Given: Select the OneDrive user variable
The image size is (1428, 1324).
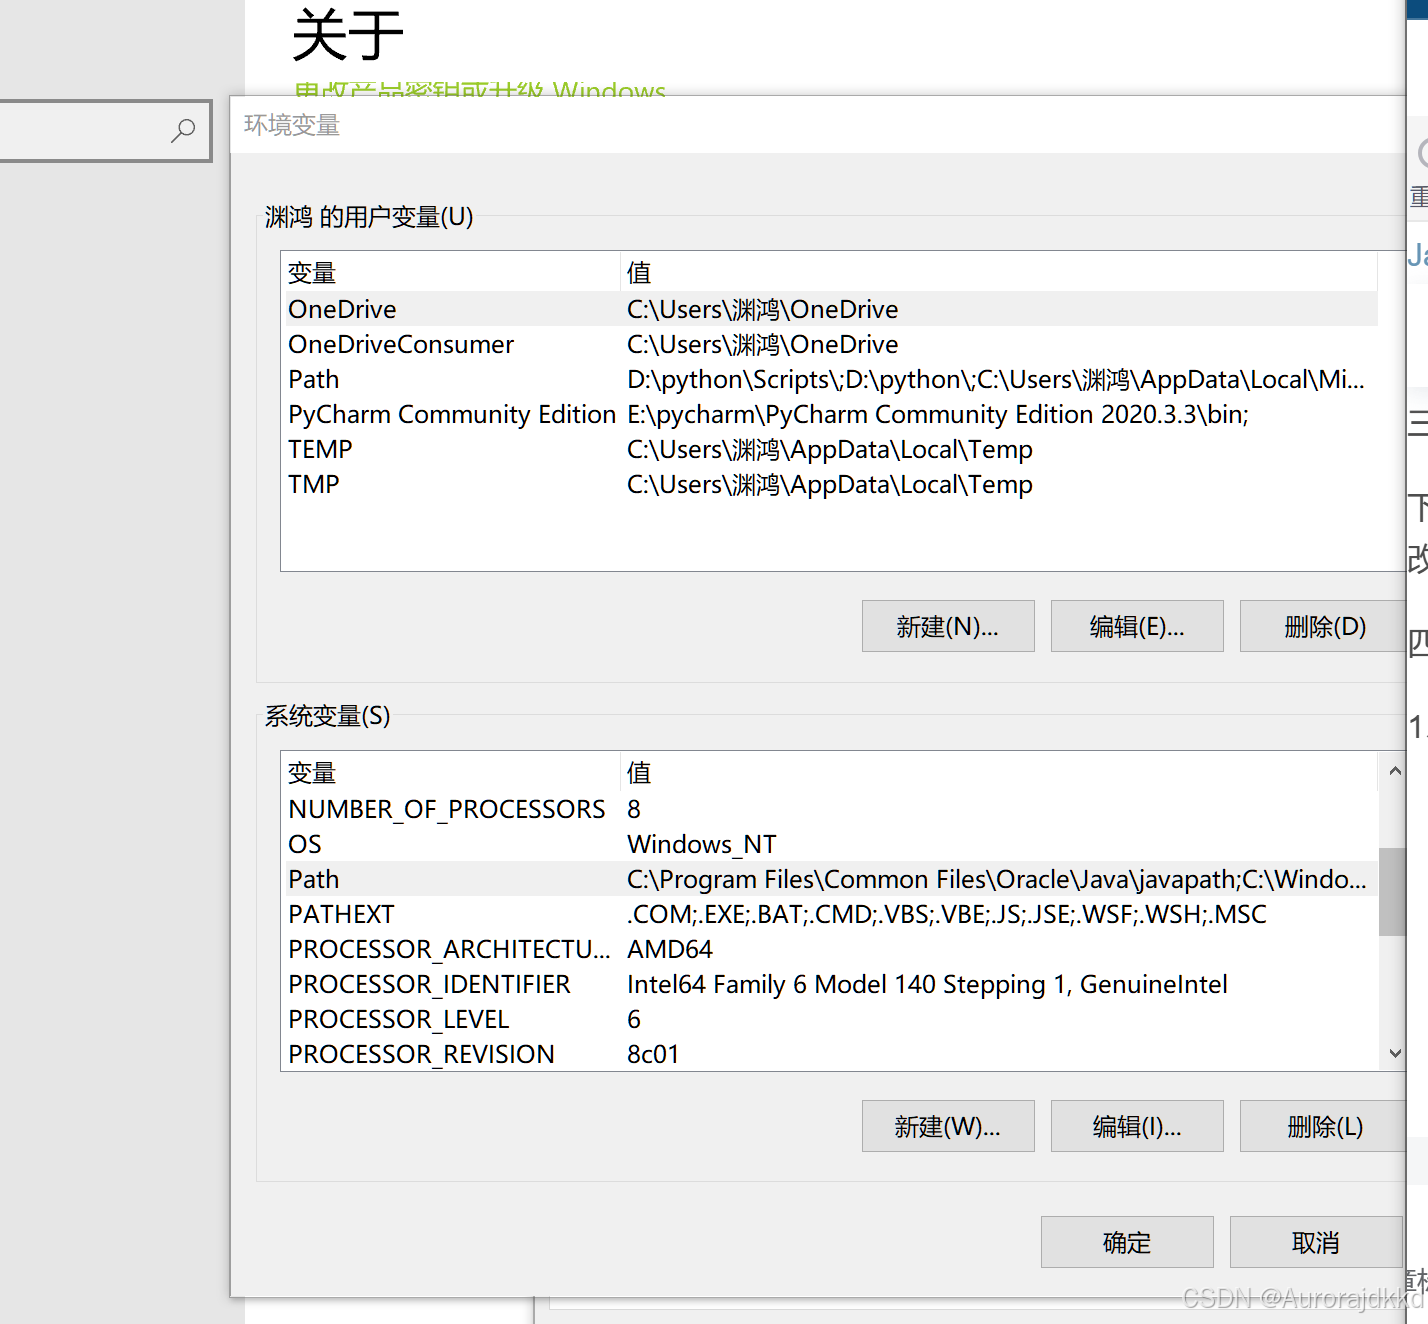Looking at the screenshot, I should [x=450, y=309].
